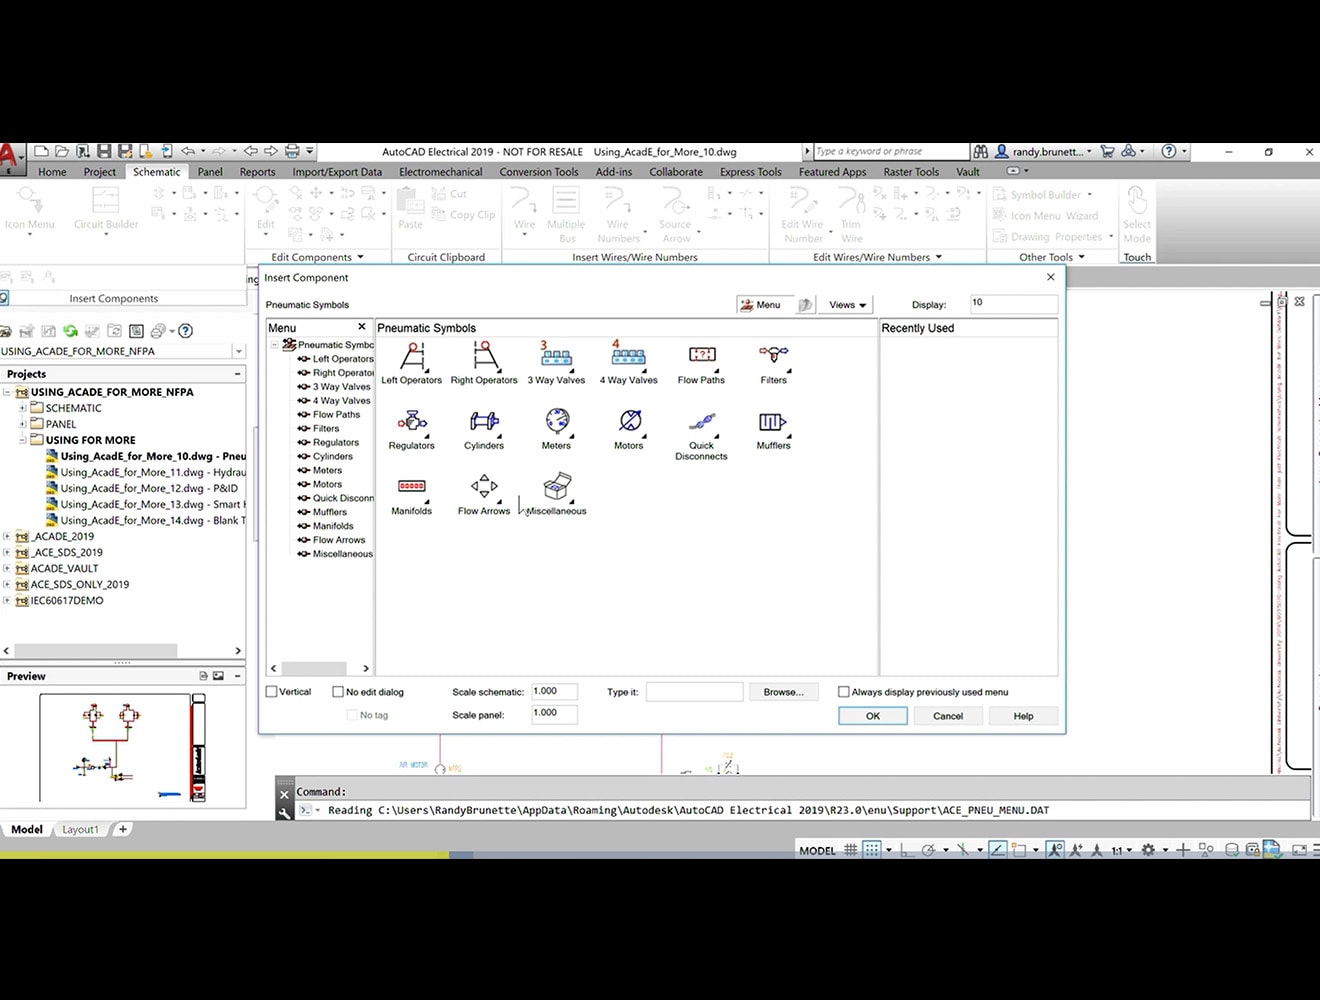Image resolution: width=1320 pixels, height=1000 pixels.
Task: Click the Browse button in the dialog
Action: tap(783, 691)
